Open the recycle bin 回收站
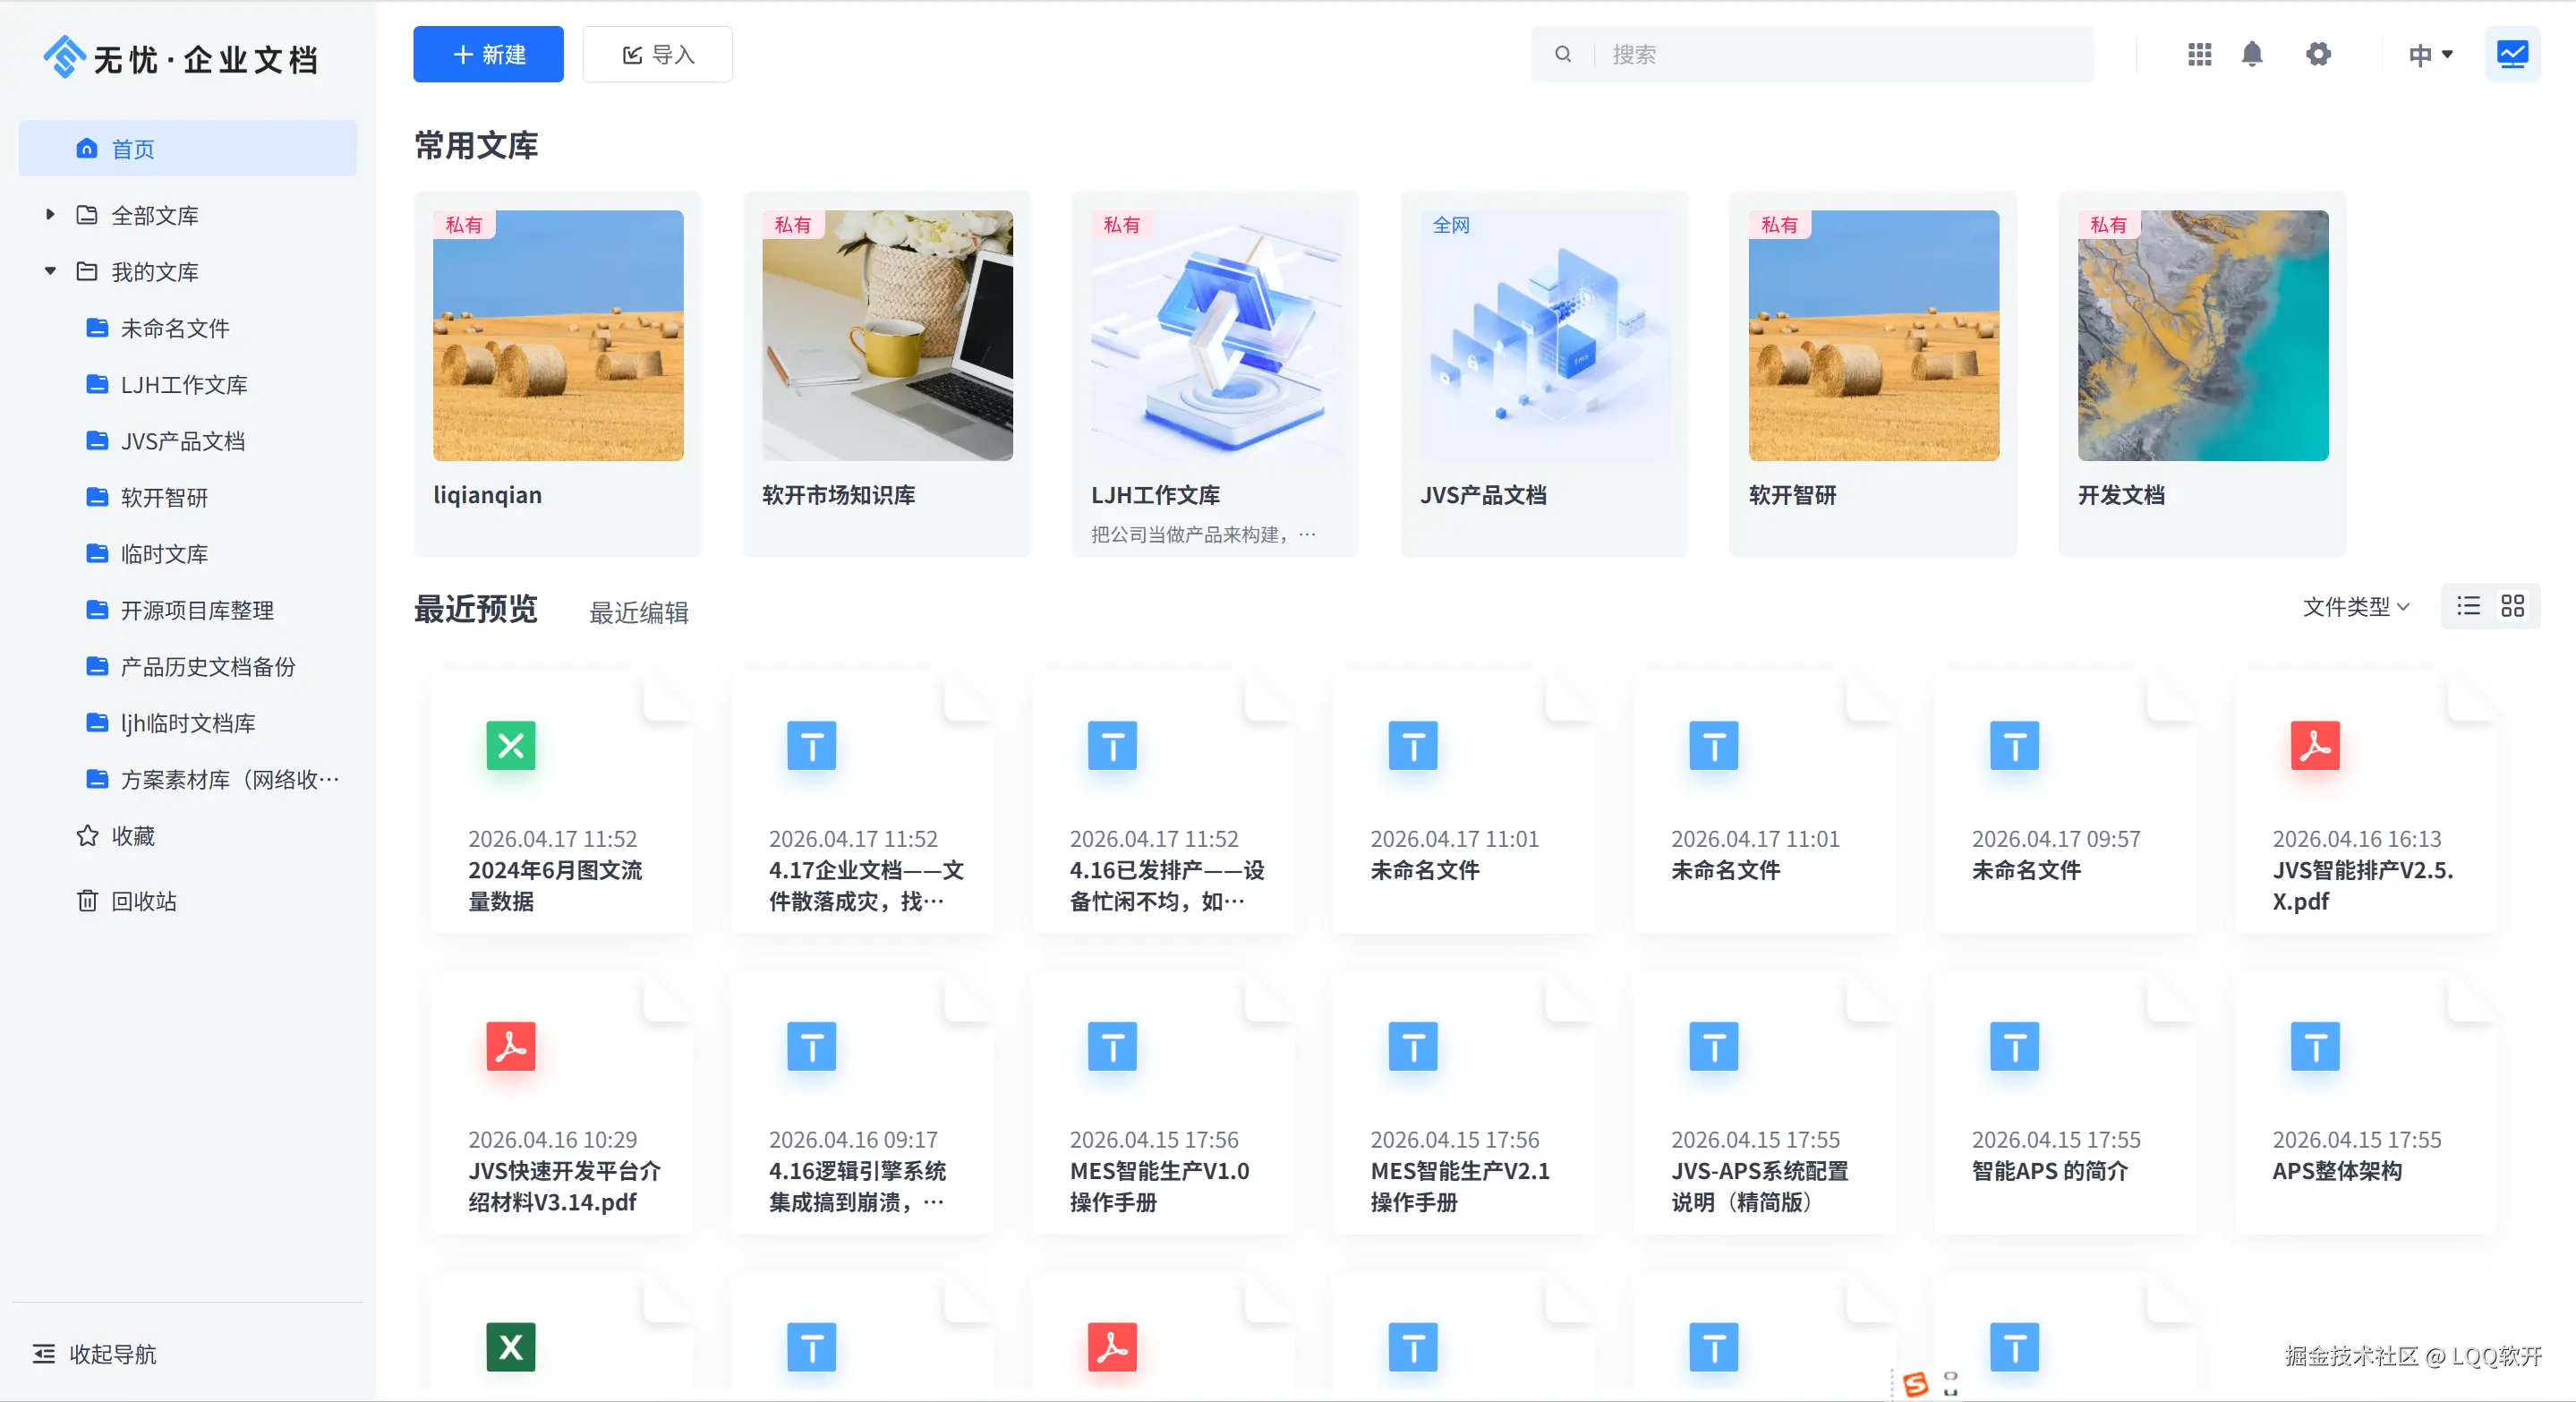Viewport: 2576px width, 1402px height. 143,901
